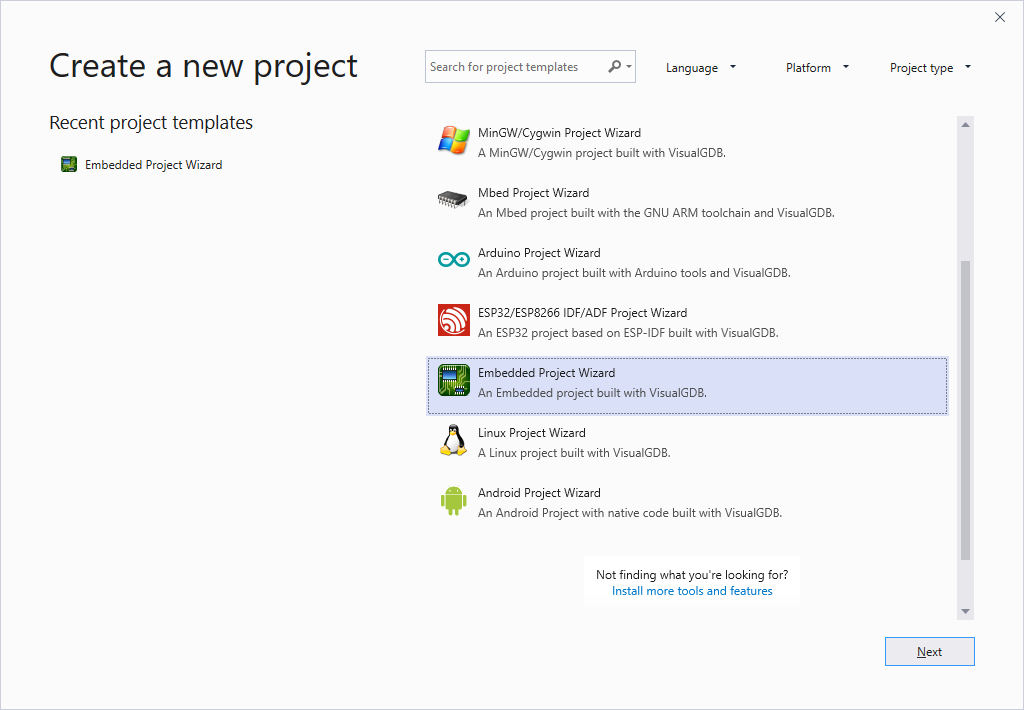Click the recent Embedded Project Wizard small icon
Screen dimensions: 1024x710
click(x=69, y=164)
